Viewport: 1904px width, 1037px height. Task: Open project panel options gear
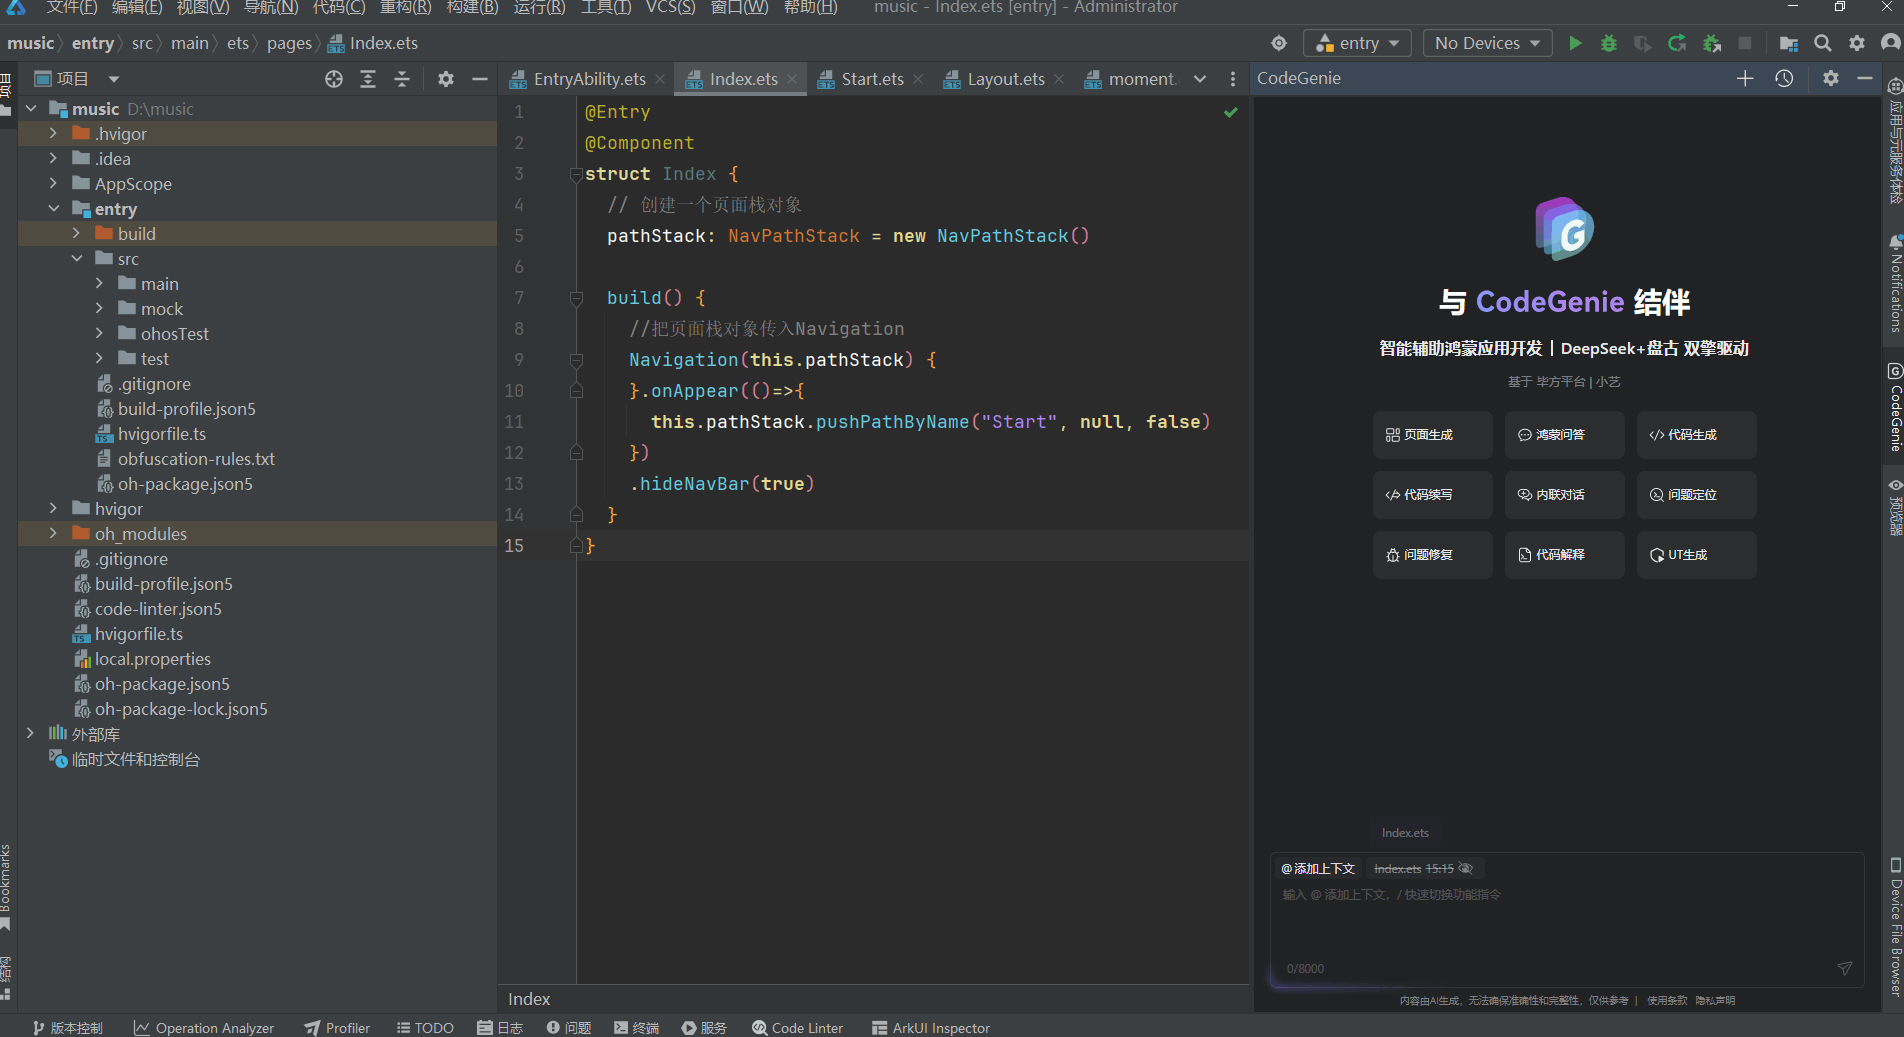(446, 79)
